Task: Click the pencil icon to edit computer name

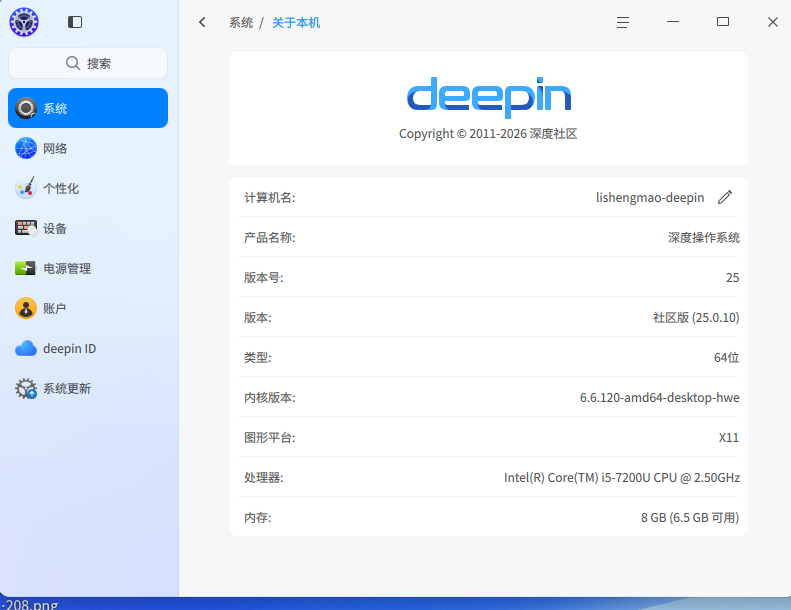Action: [725, 197]
